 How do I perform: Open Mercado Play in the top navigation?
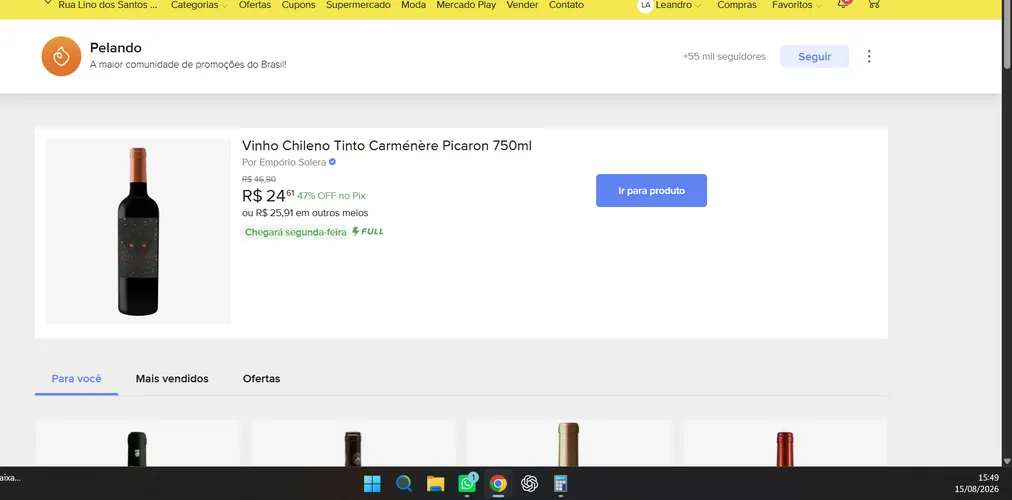[466, 5]
